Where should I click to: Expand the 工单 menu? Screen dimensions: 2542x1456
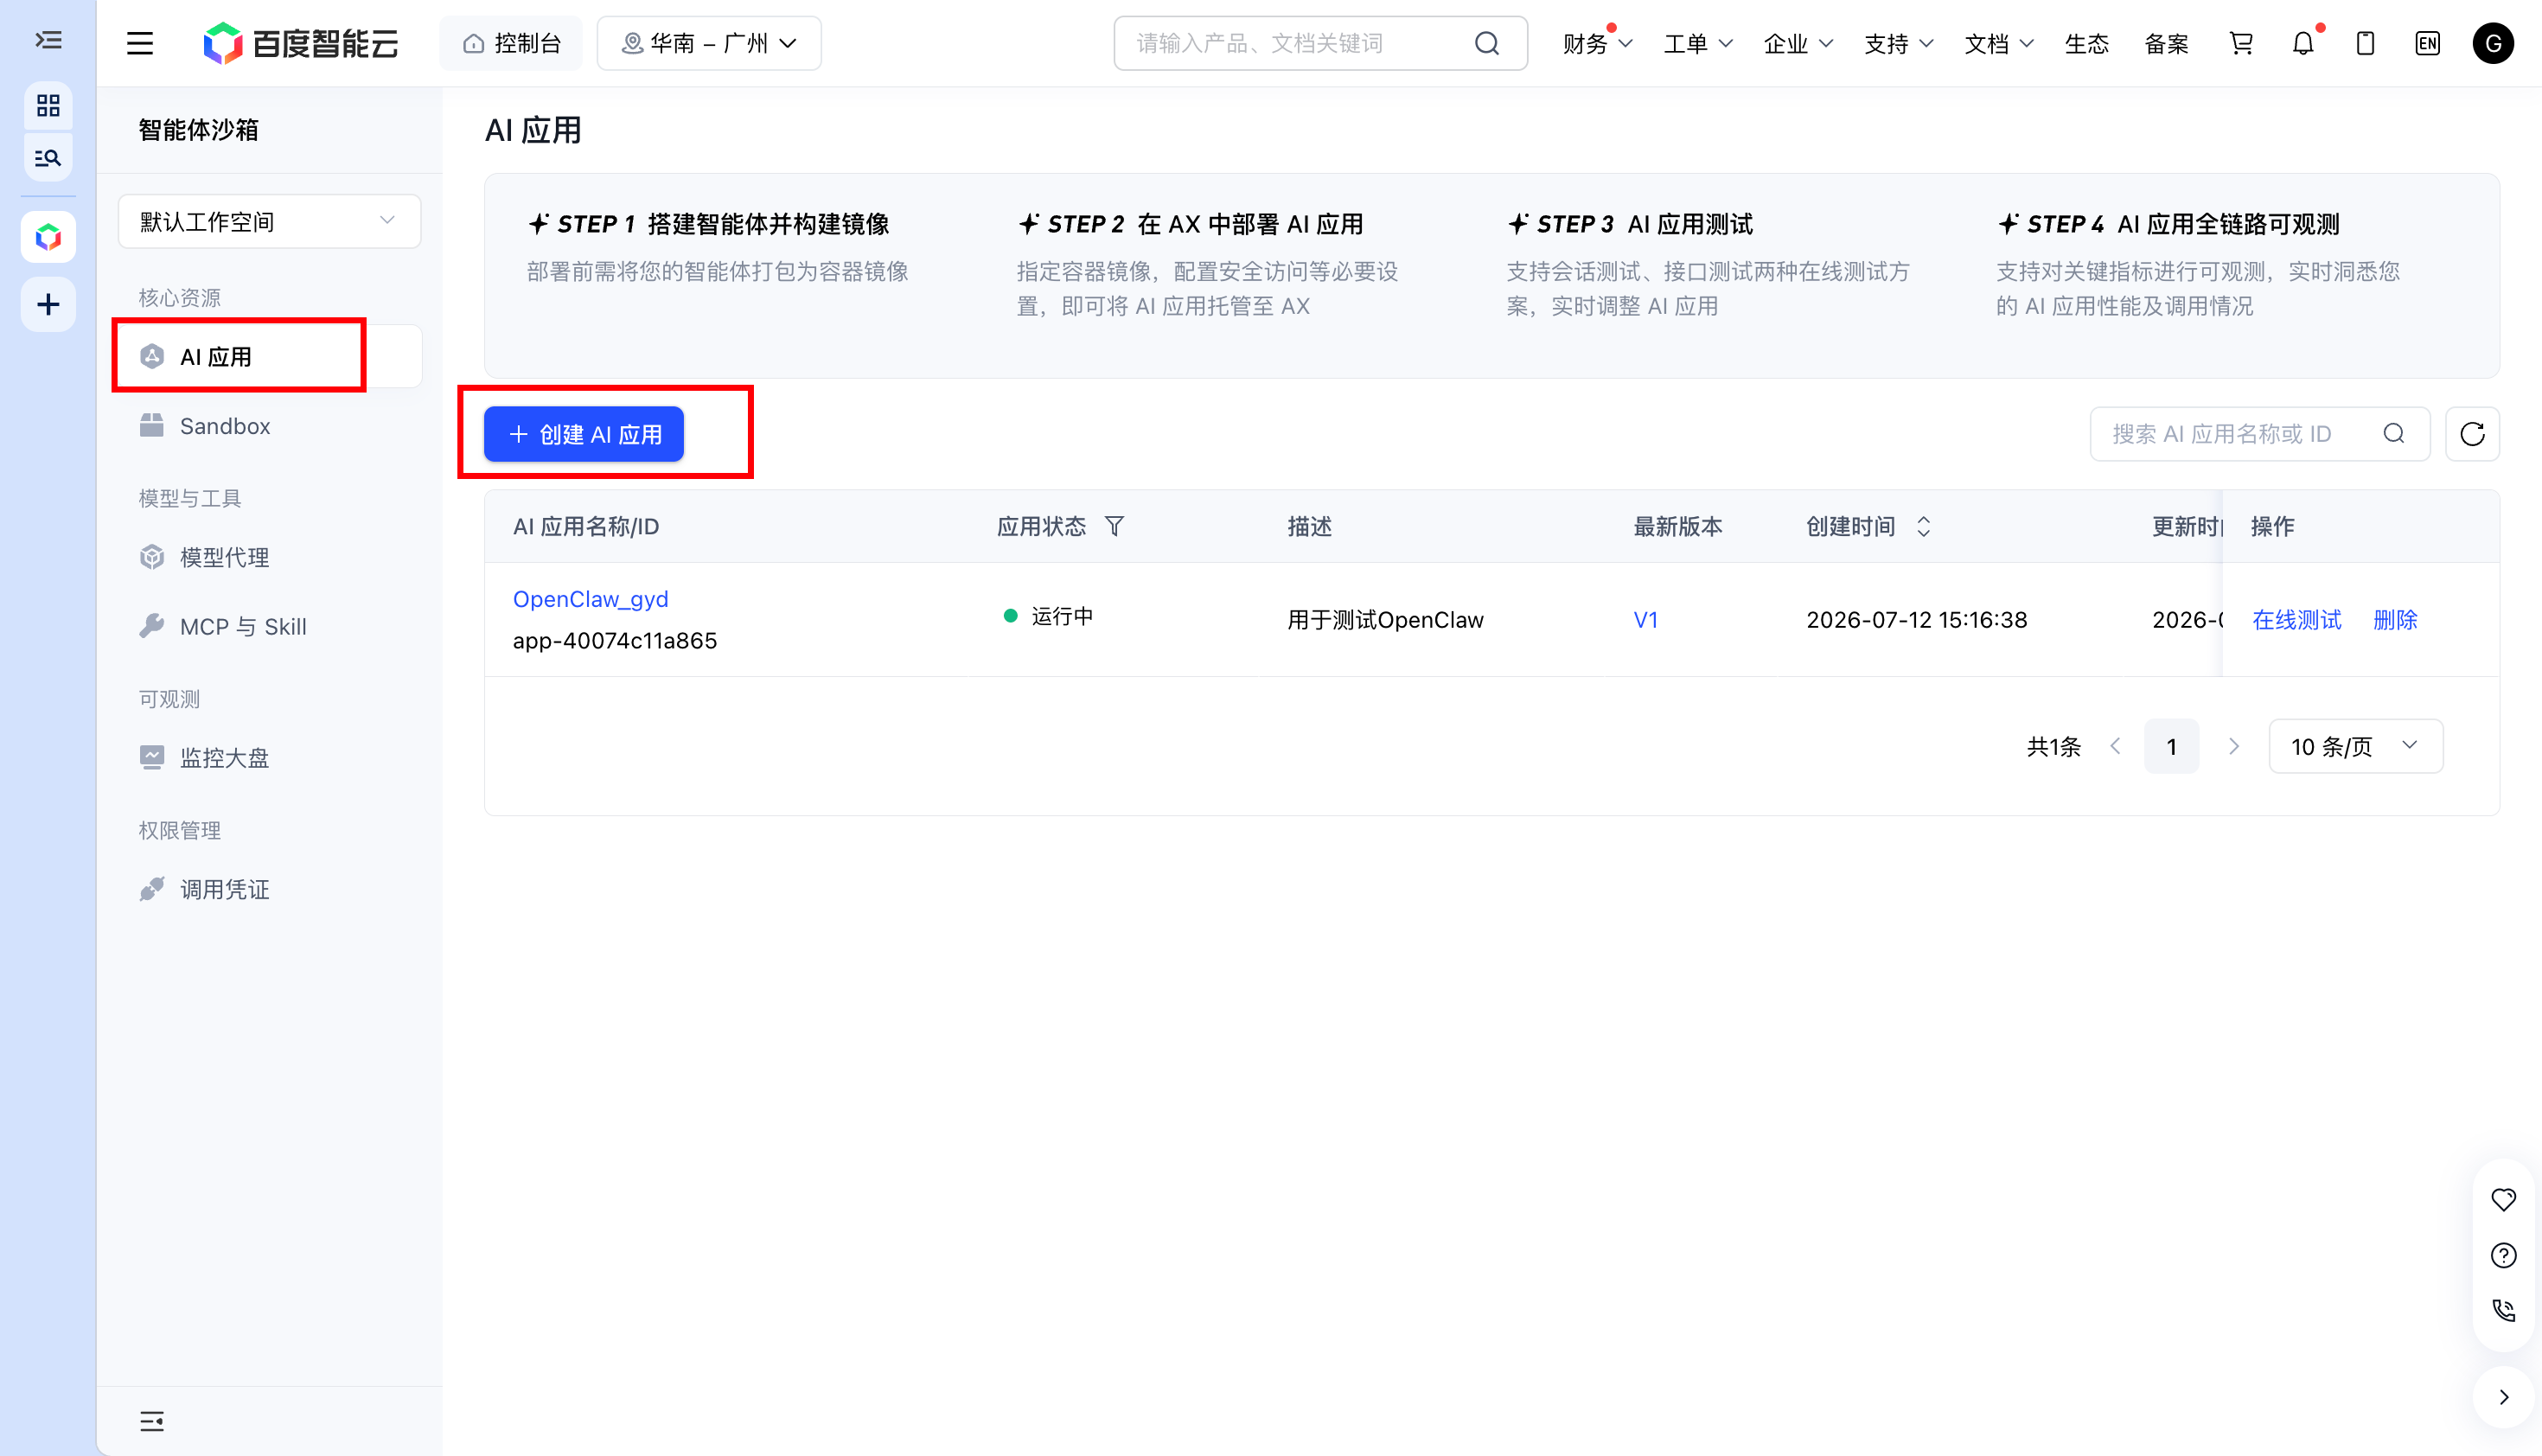(1697, 43)
